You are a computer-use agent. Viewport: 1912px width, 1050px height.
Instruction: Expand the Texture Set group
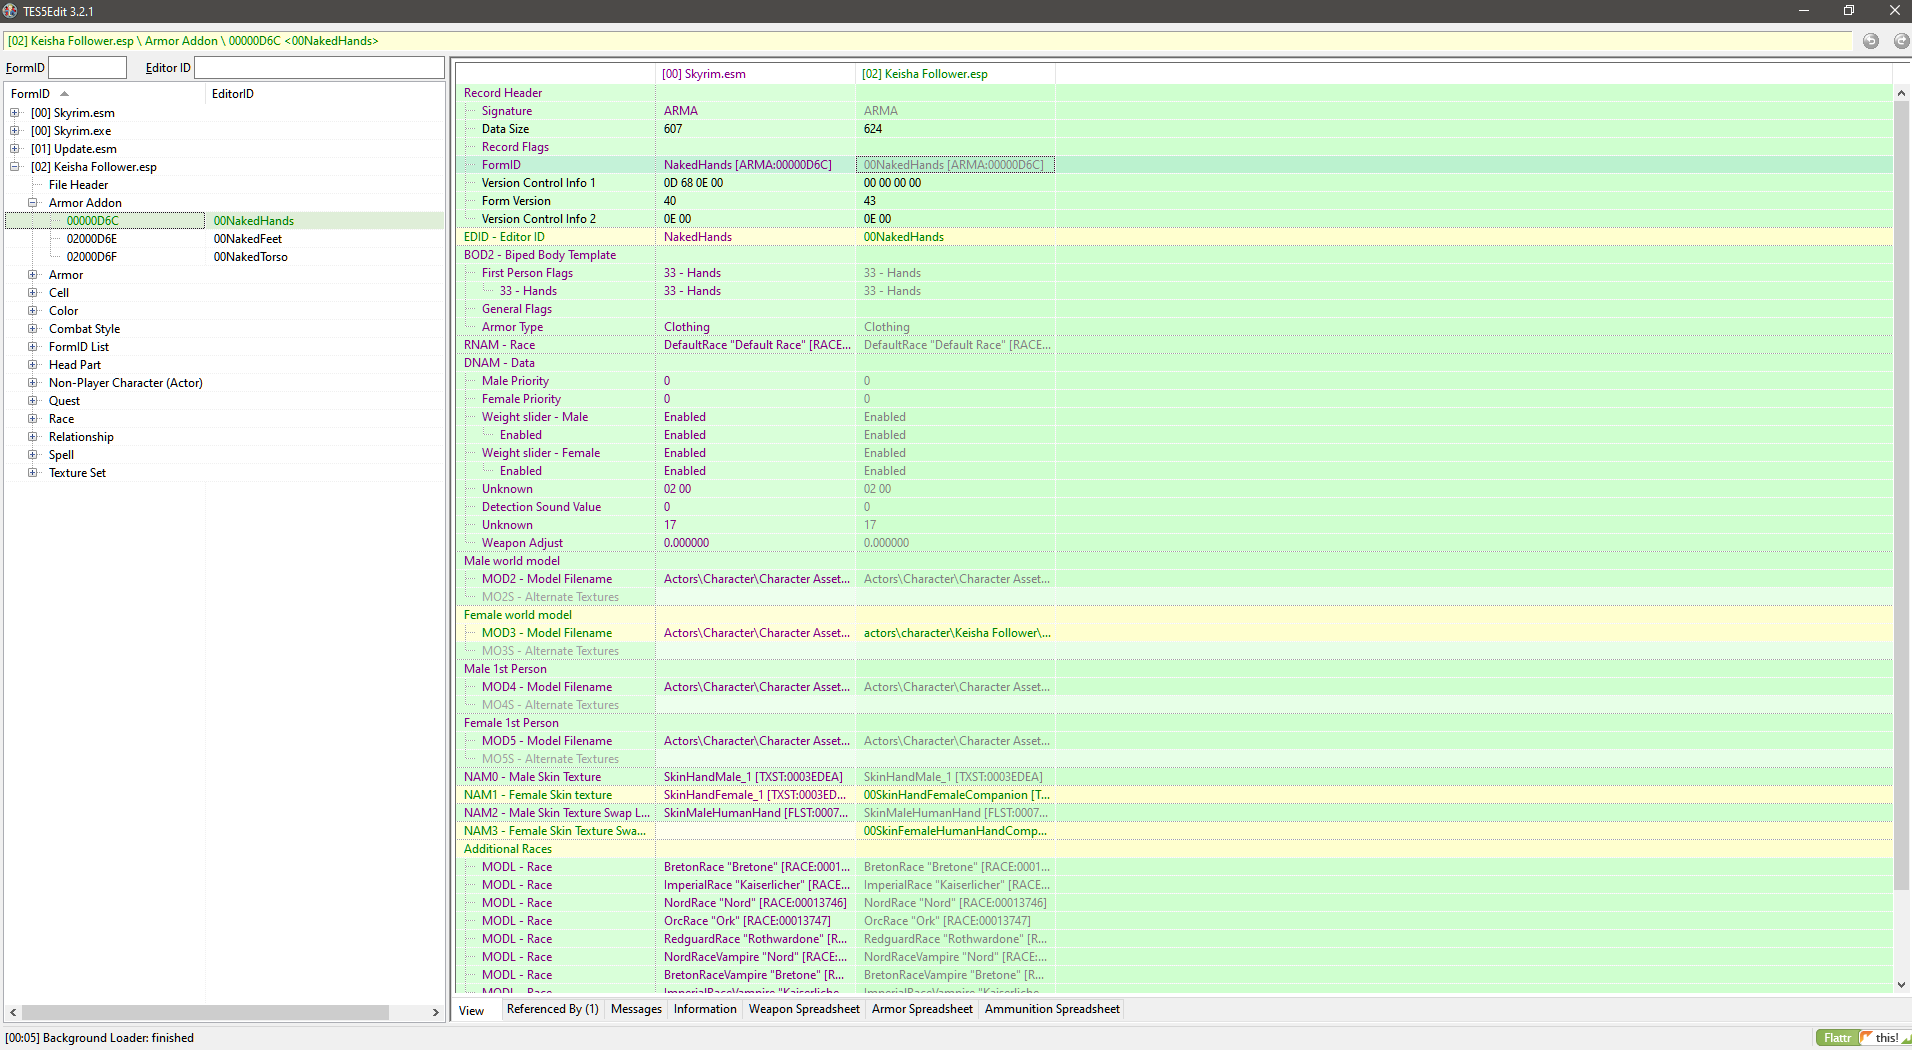tap(33, 473)
